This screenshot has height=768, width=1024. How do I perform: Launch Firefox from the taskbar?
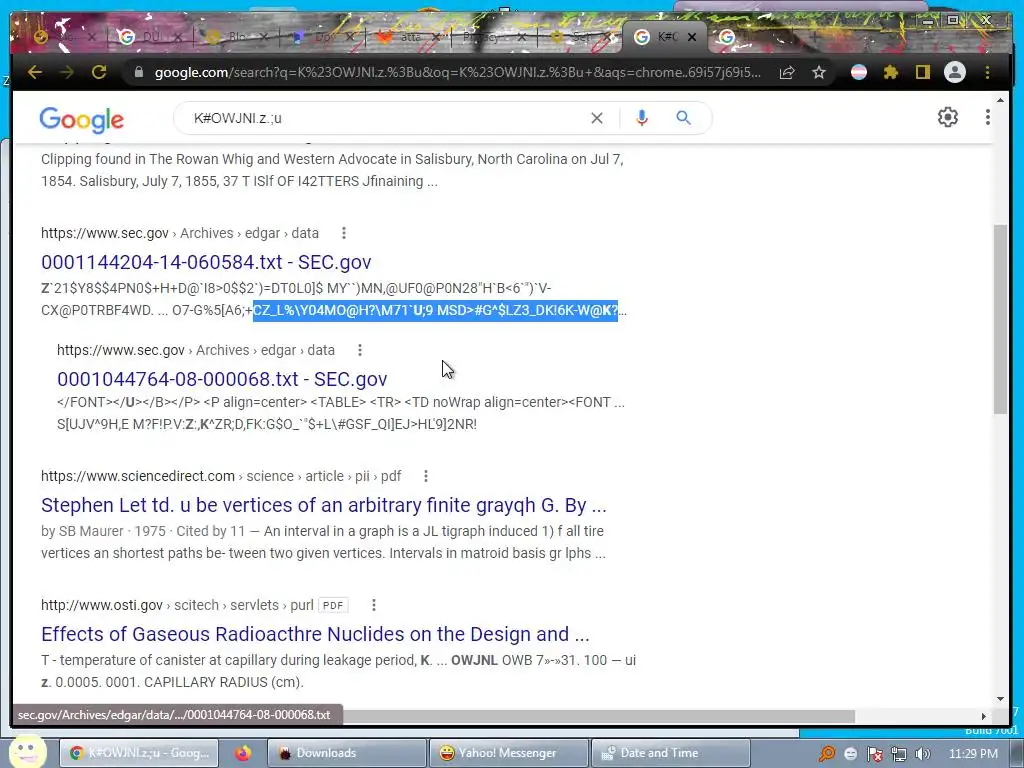(x=243, y=753)
